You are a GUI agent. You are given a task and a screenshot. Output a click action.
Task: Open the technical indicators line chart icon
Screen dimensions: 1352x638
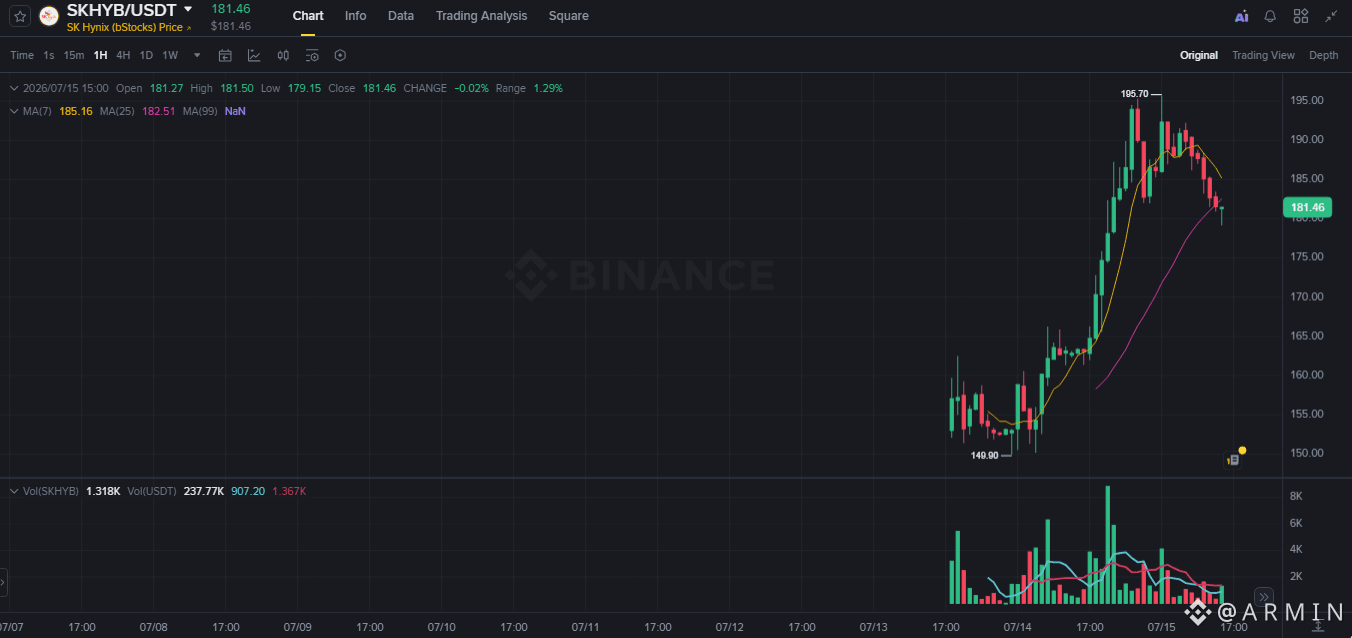click(x=254, y=55)
